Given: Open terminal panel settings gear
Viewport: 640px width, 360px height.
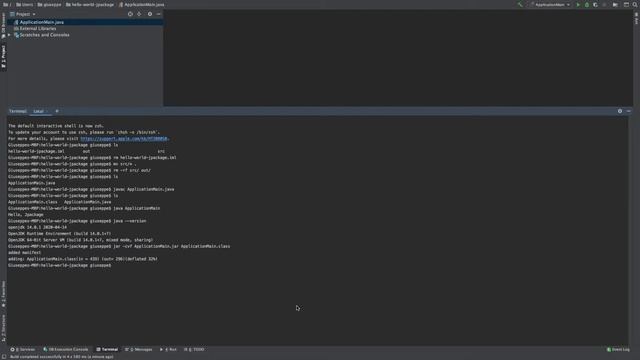Looking at the screenshot, I should 620,111.
